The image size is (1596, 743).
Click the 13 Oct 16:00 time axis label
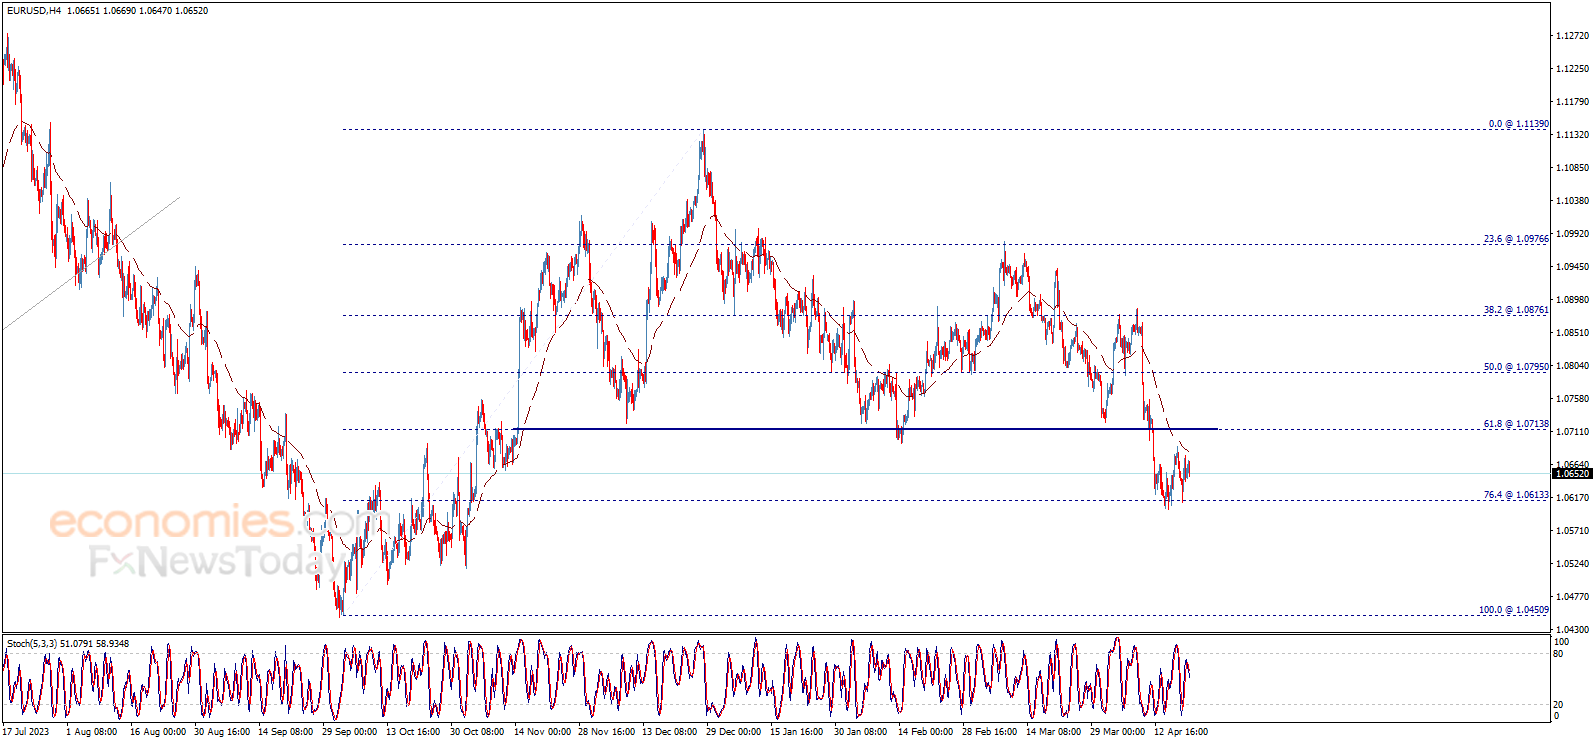click(x=413, y=731)
